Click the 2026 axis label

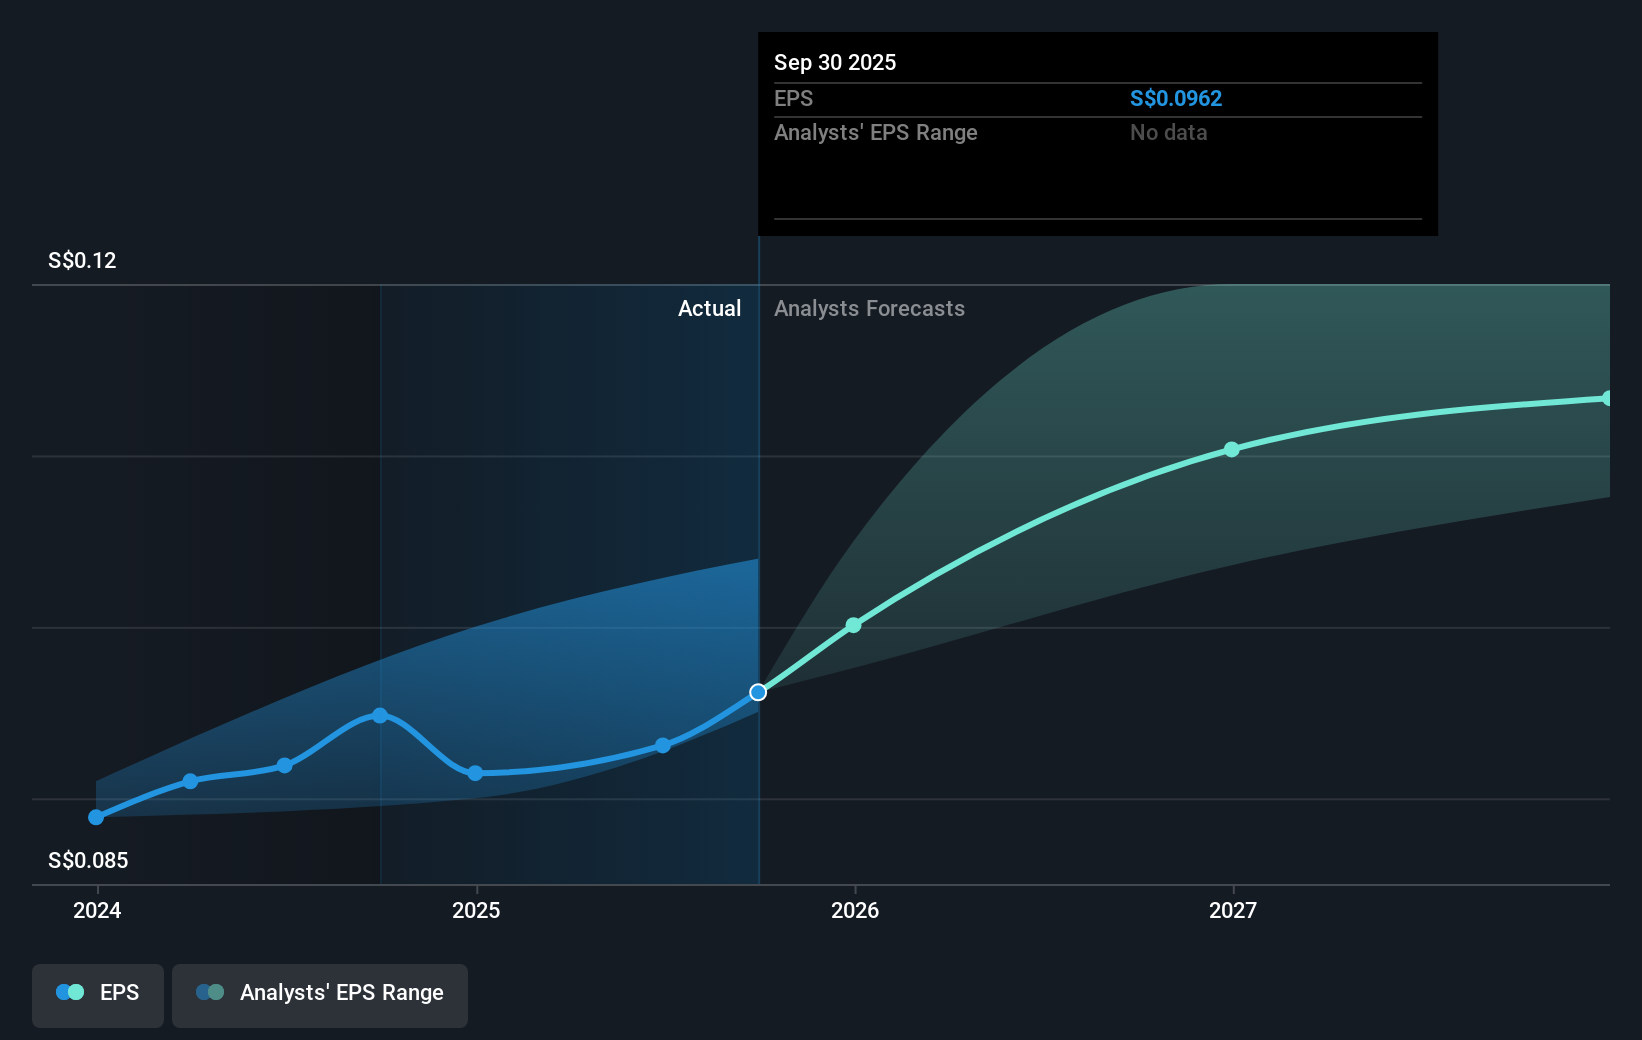point(853,911)
